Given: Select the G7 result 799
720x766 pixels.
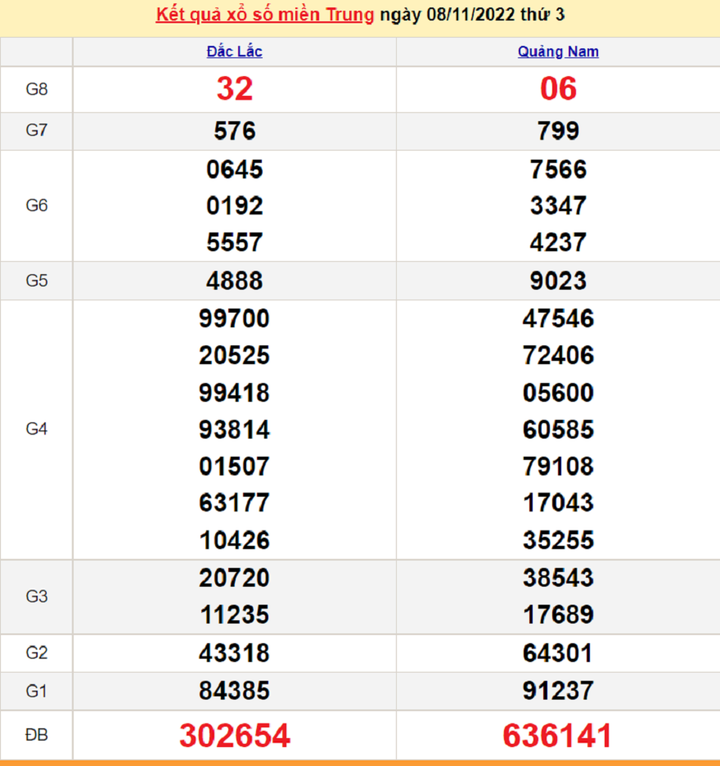Looking at the screenshot, I should (558, 131).
